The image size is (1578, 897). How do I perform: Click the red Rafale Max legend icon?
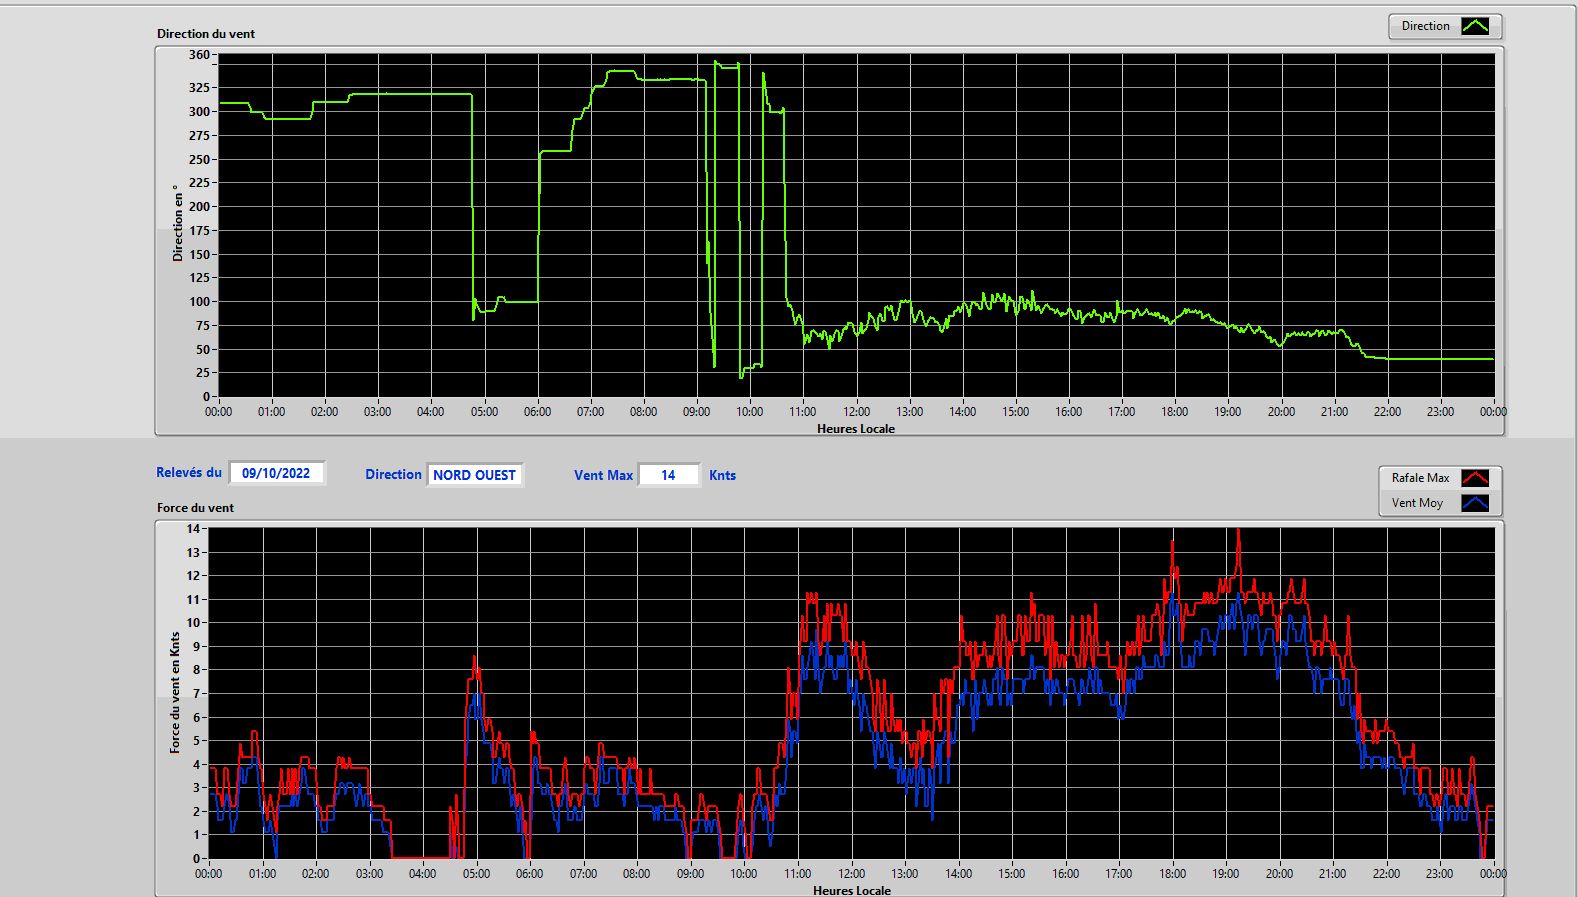point(1475,478)
